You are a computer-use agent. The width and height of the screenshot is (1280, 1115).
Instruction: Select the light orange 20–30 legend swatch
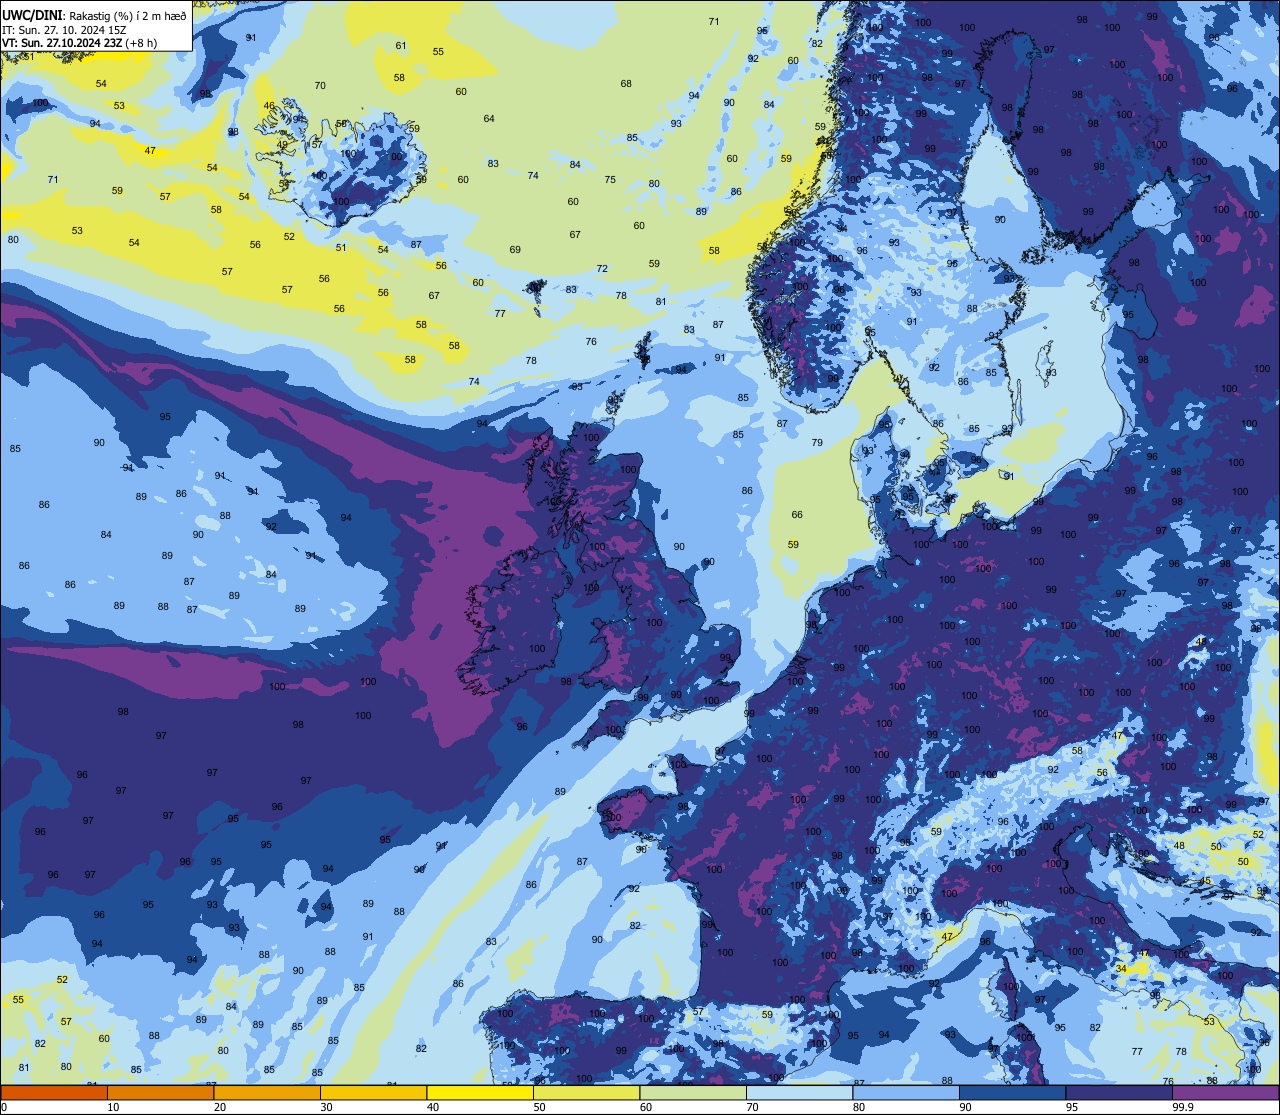pyautogui.click(x=267, y=1092)
